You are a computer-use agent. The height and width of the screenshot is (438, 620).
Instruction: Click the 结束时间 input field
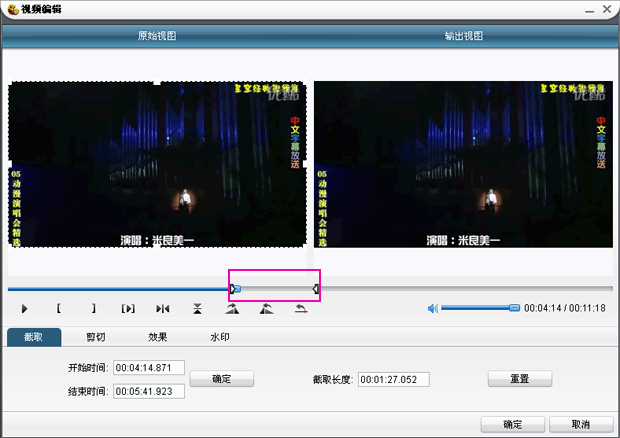[x=149, y=391]
